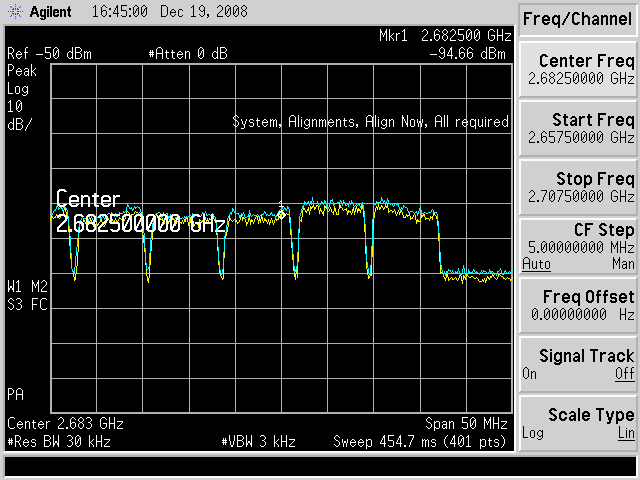The image size is (640, 480).
Task: Set Scale Type to Log
Action: tap(533, 433)
